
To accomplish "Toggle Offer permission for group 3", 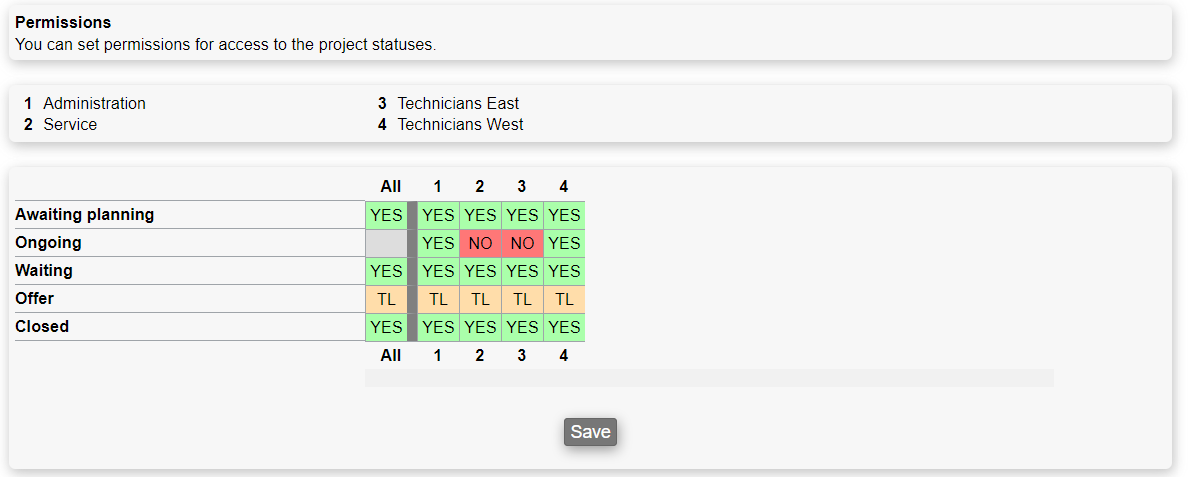I will click(x=522, y=299).
